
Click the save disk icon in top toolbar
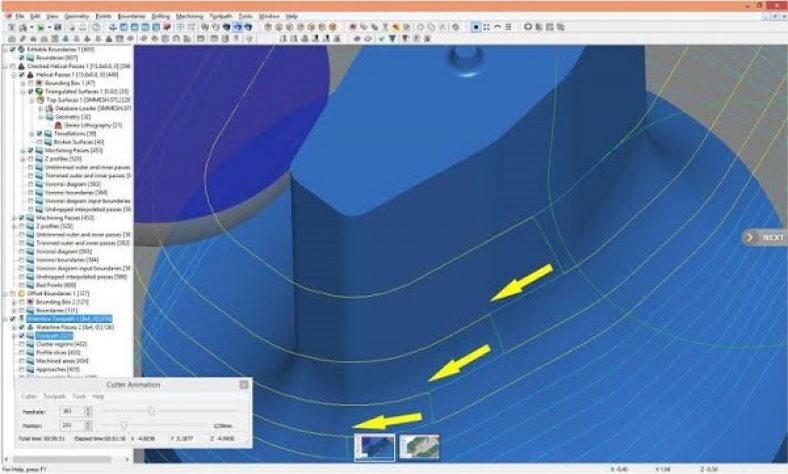tap(58, 27)
